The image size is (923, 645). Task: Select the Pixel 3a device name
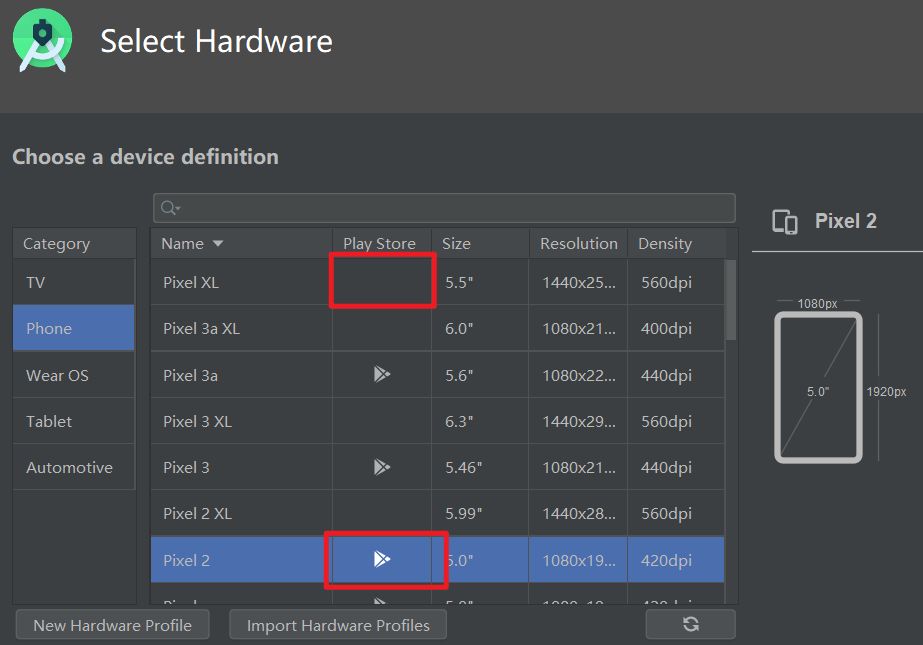coord(190,375)
